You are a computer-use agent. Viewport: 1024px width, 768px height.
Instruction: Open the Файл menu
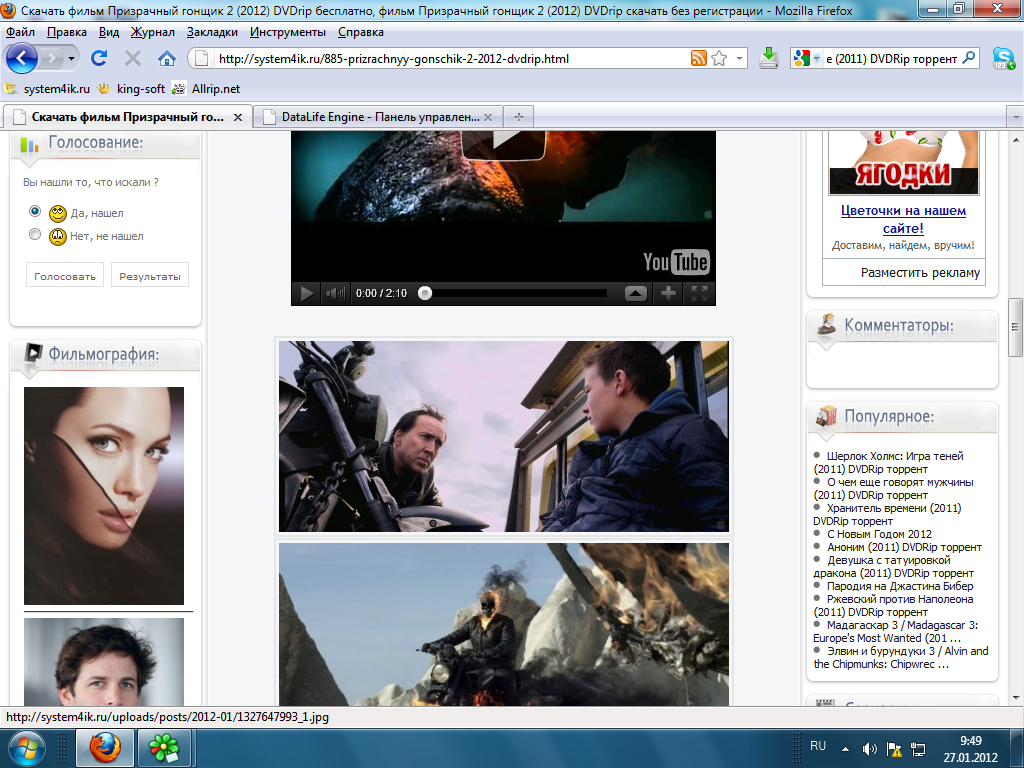pos(20,32)
